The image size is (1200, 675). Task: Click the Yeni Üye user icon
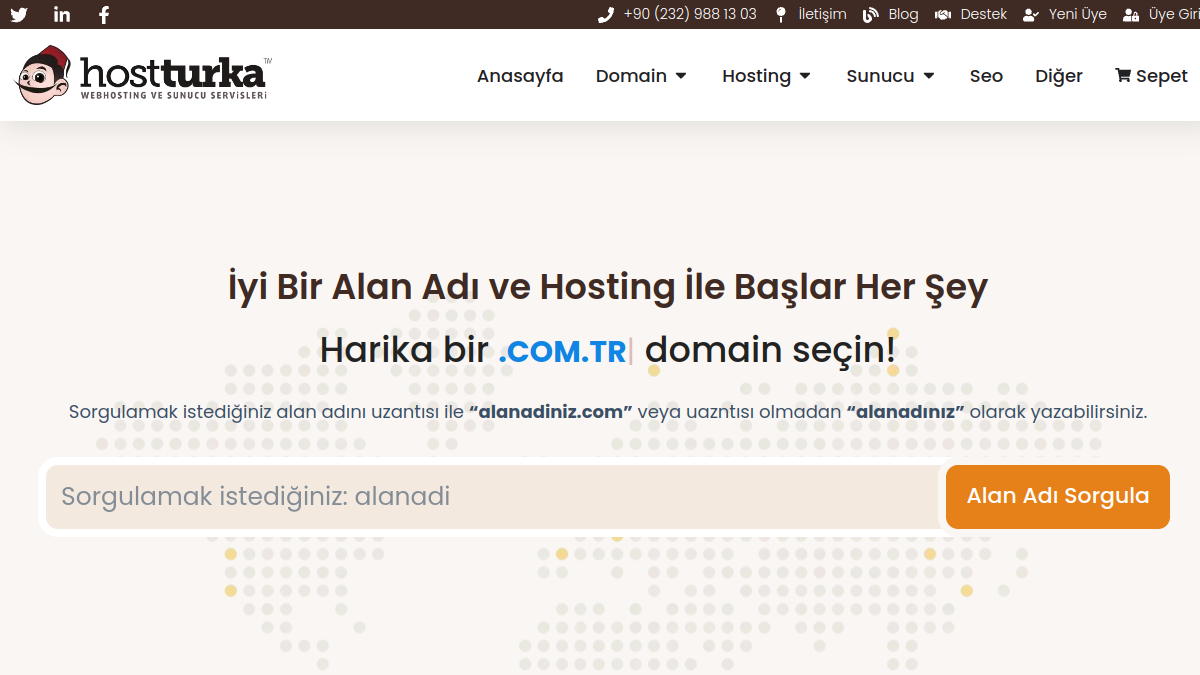(x=1031, y=15)
